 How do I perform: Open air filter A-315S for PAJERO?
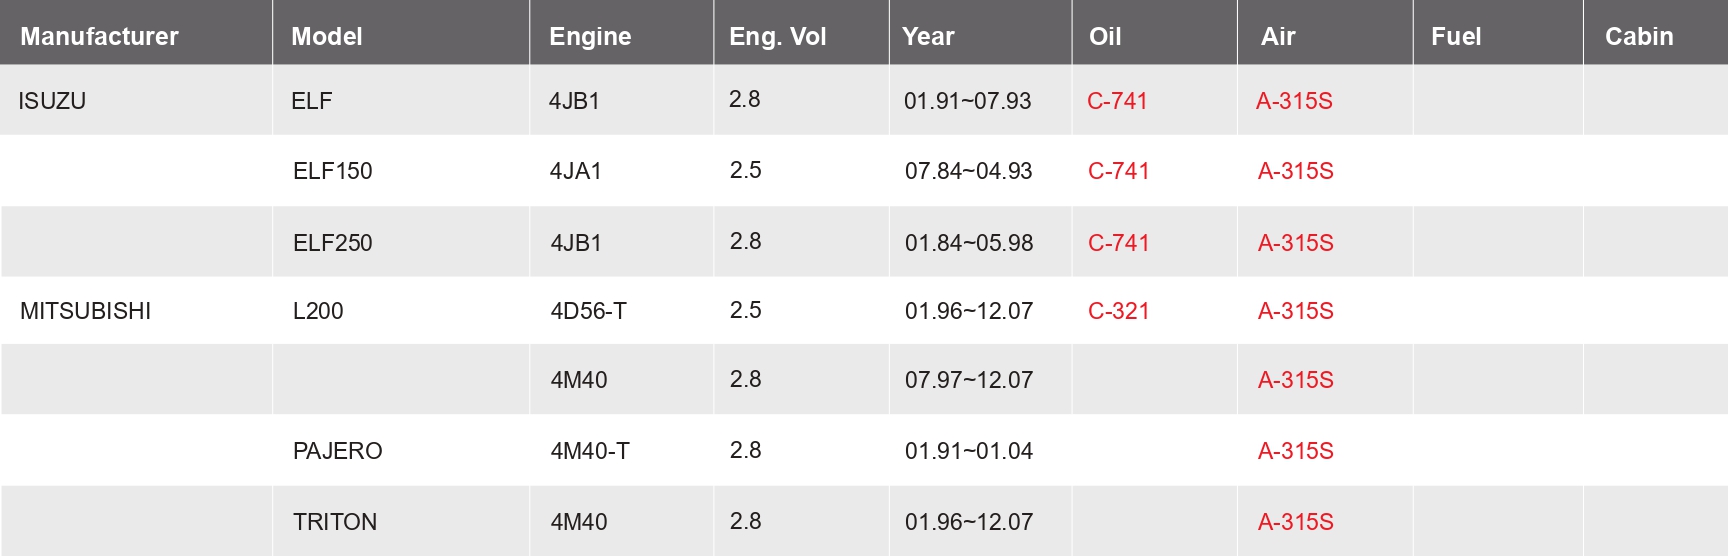pos(1295,451)
